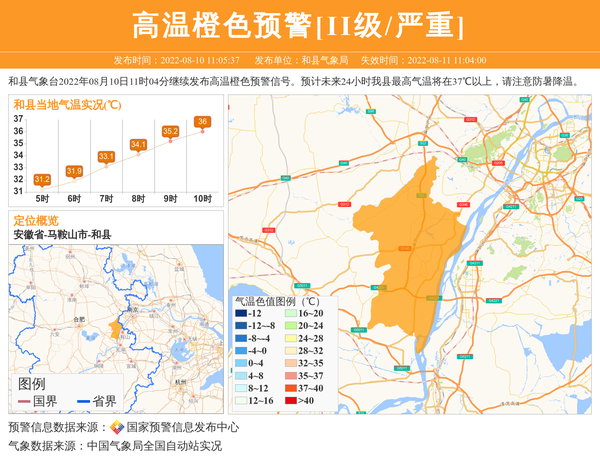Click the 国界 legend line entry

pos(39,401)
